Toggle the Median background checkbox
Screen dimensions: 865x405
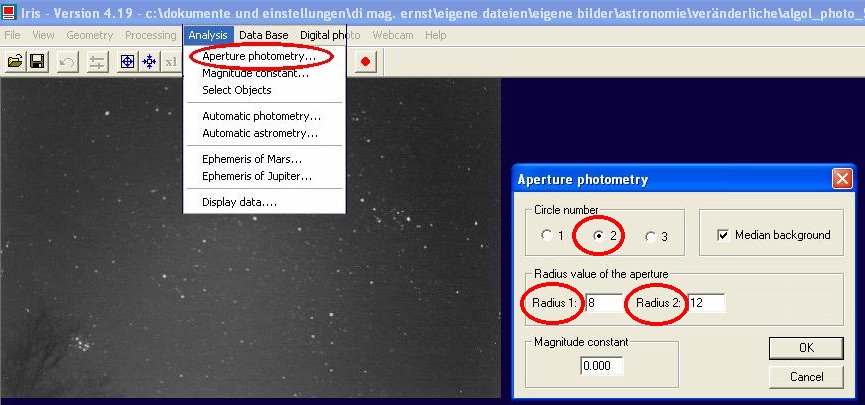tap(723, 235)
